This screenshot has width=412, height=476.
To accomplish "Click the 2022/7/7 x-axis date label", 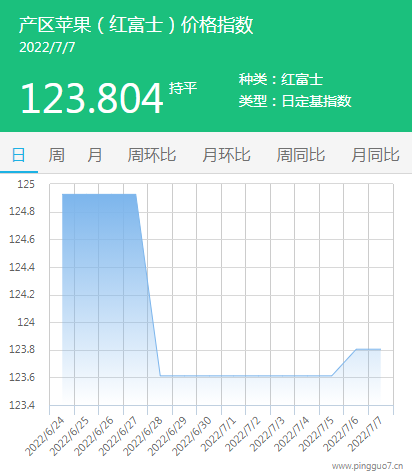I will (x=366, y=433).
